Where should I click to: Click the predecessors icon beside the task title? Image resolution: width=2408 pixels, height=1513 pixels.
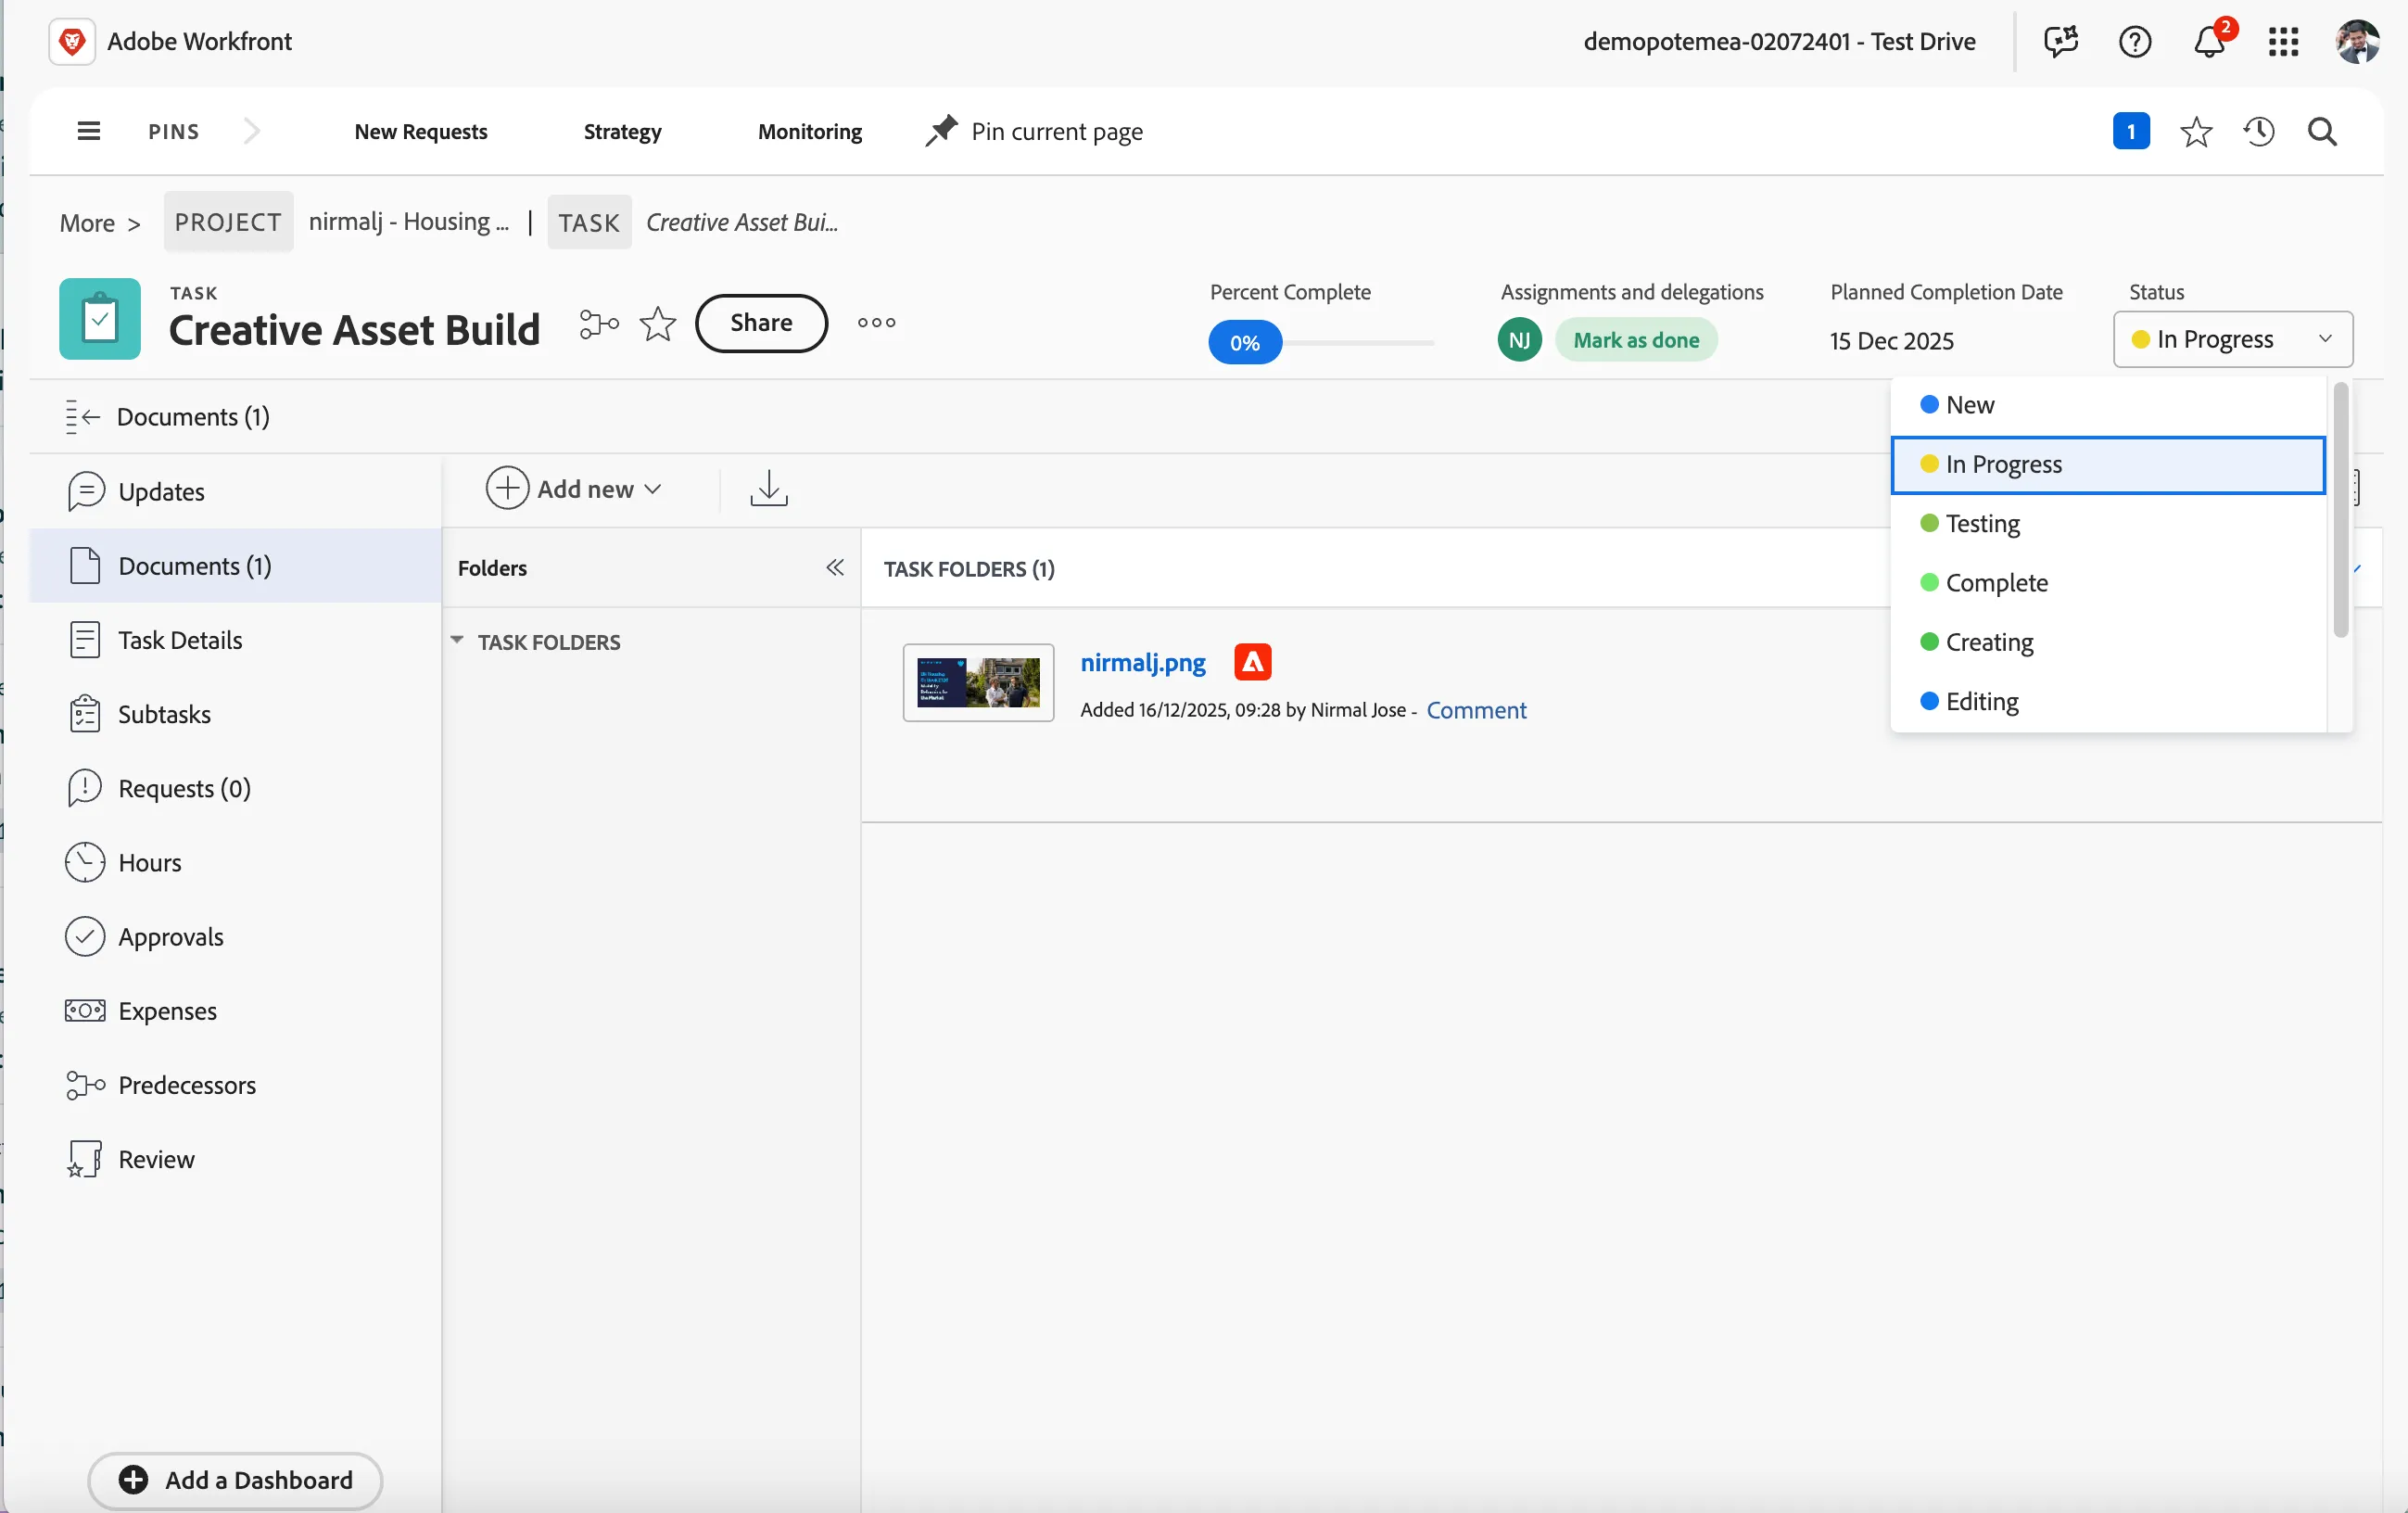click(x=599, y=324)
